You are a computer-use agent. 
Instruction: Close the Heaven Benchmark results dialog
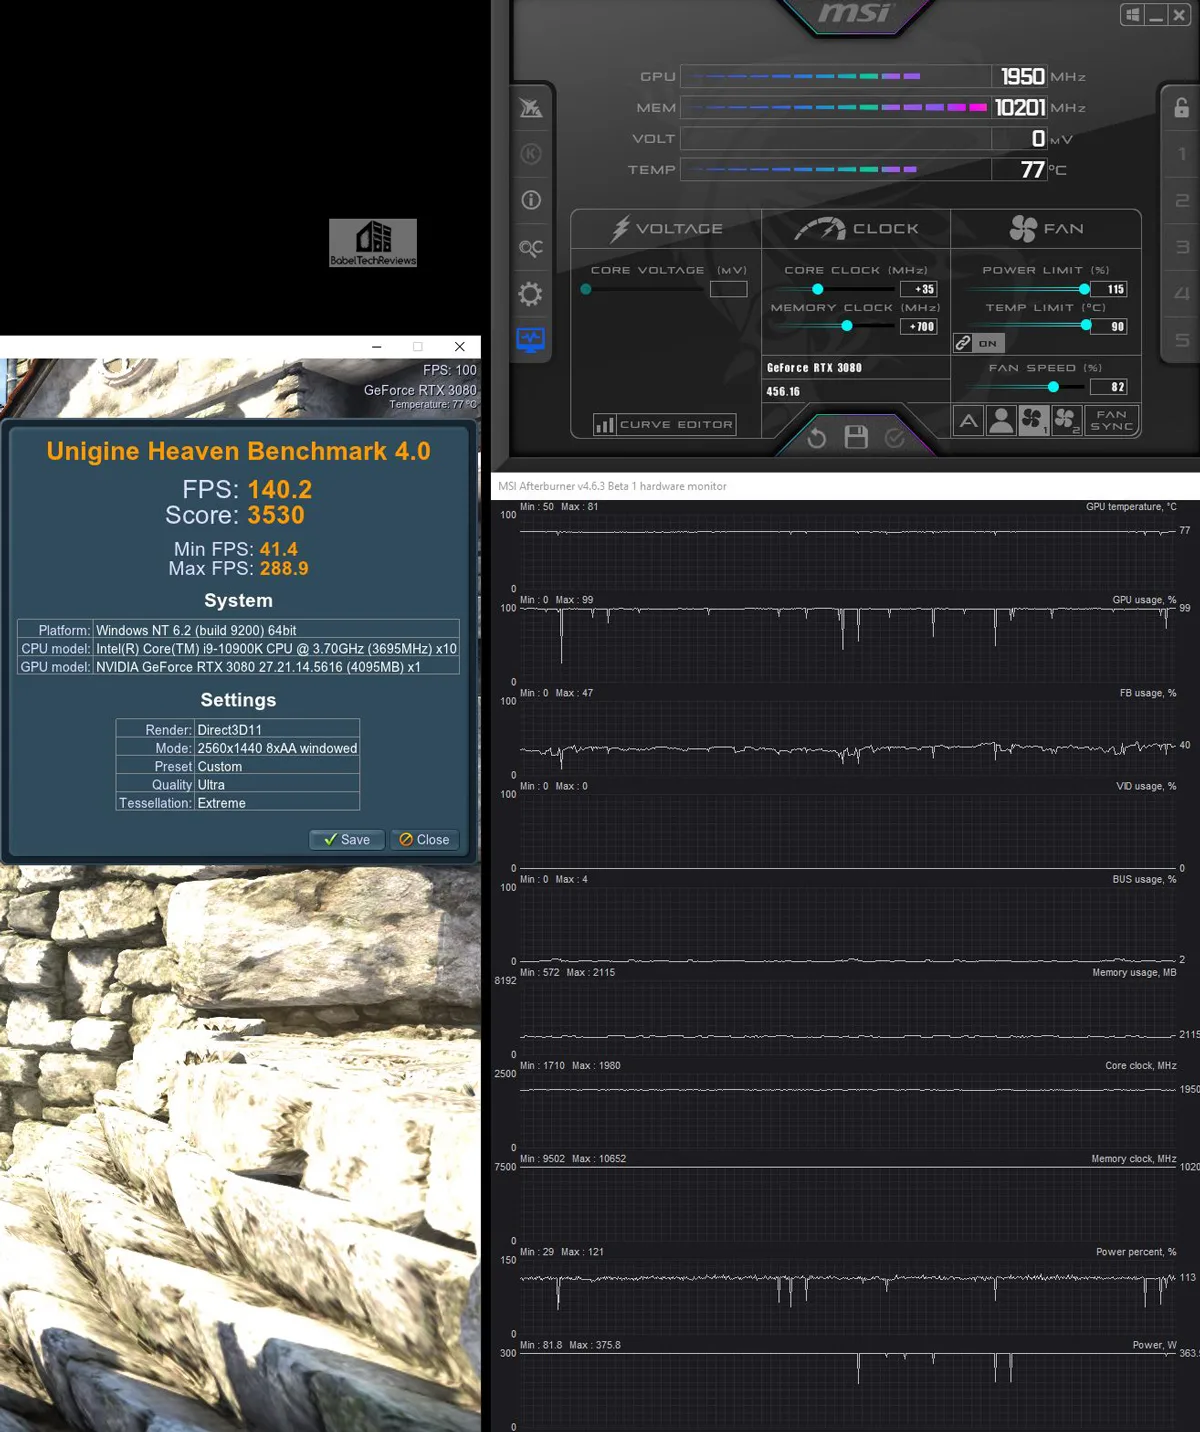[424, 840]
